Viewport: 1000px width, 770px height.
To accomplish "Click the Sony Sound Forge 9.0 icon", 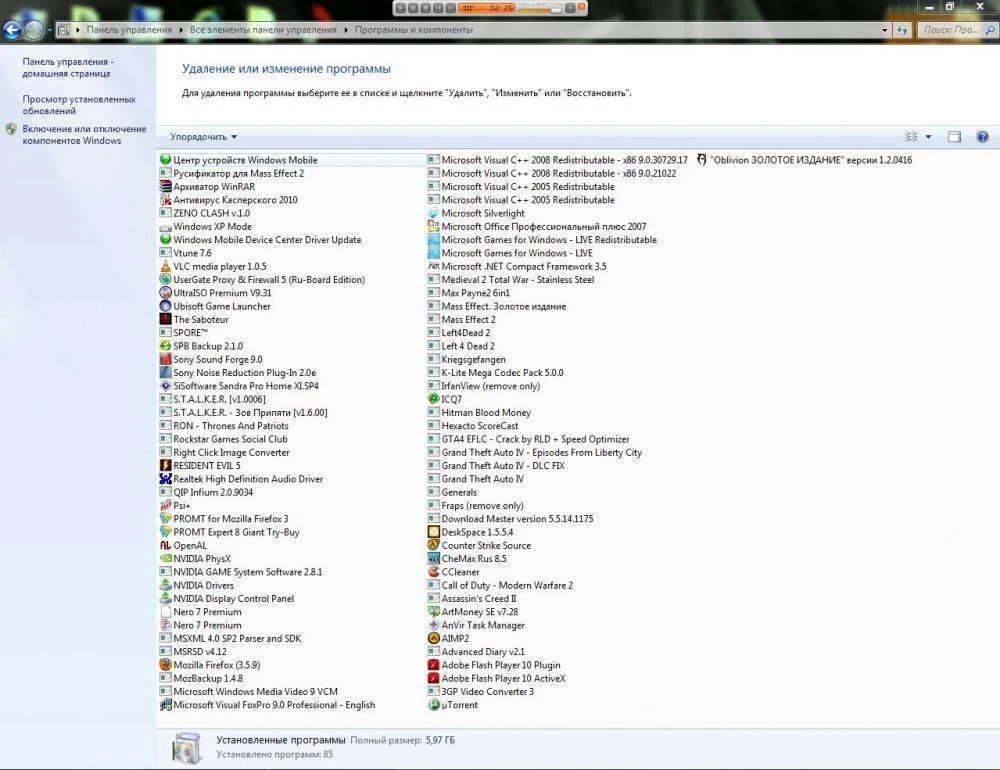I will 165,359.
